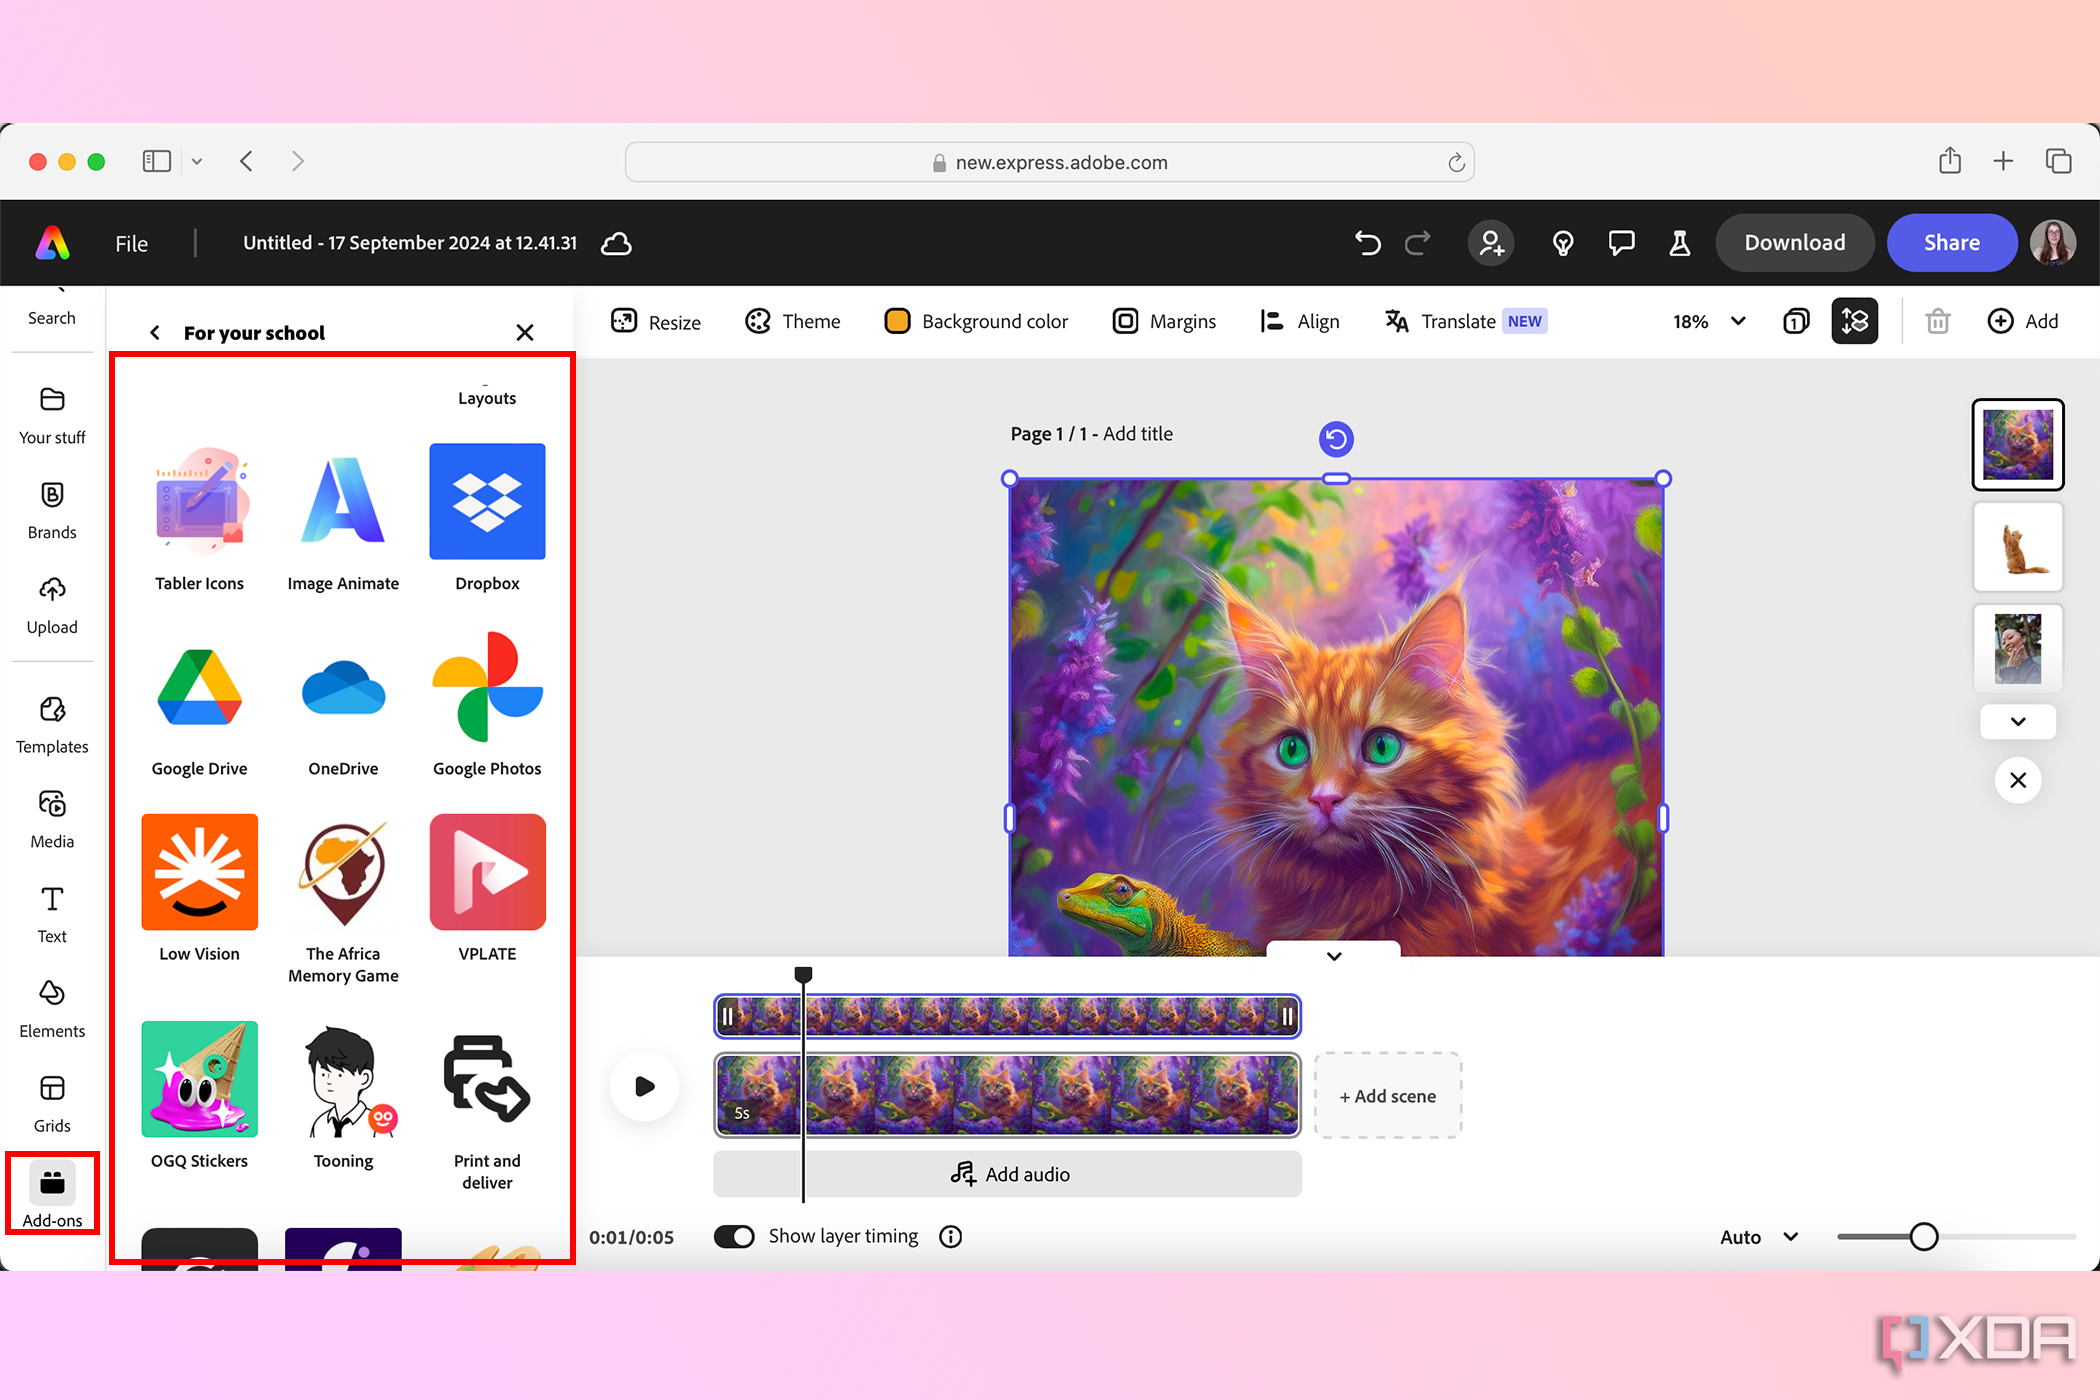Viewport: 2100px width, 1400px height.
Task: Pick the Background color swatch
Action: pyautogui.click(x=898, y=321)
